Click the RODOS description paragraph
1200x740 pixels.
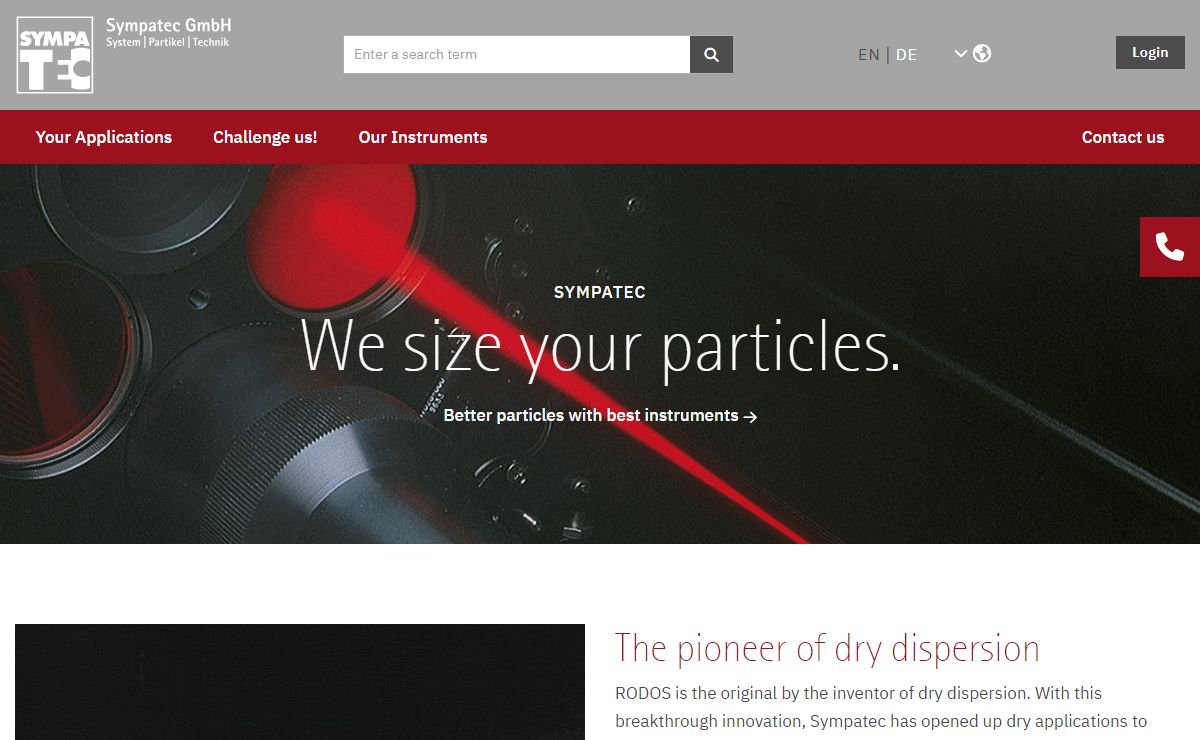point(880,707)
